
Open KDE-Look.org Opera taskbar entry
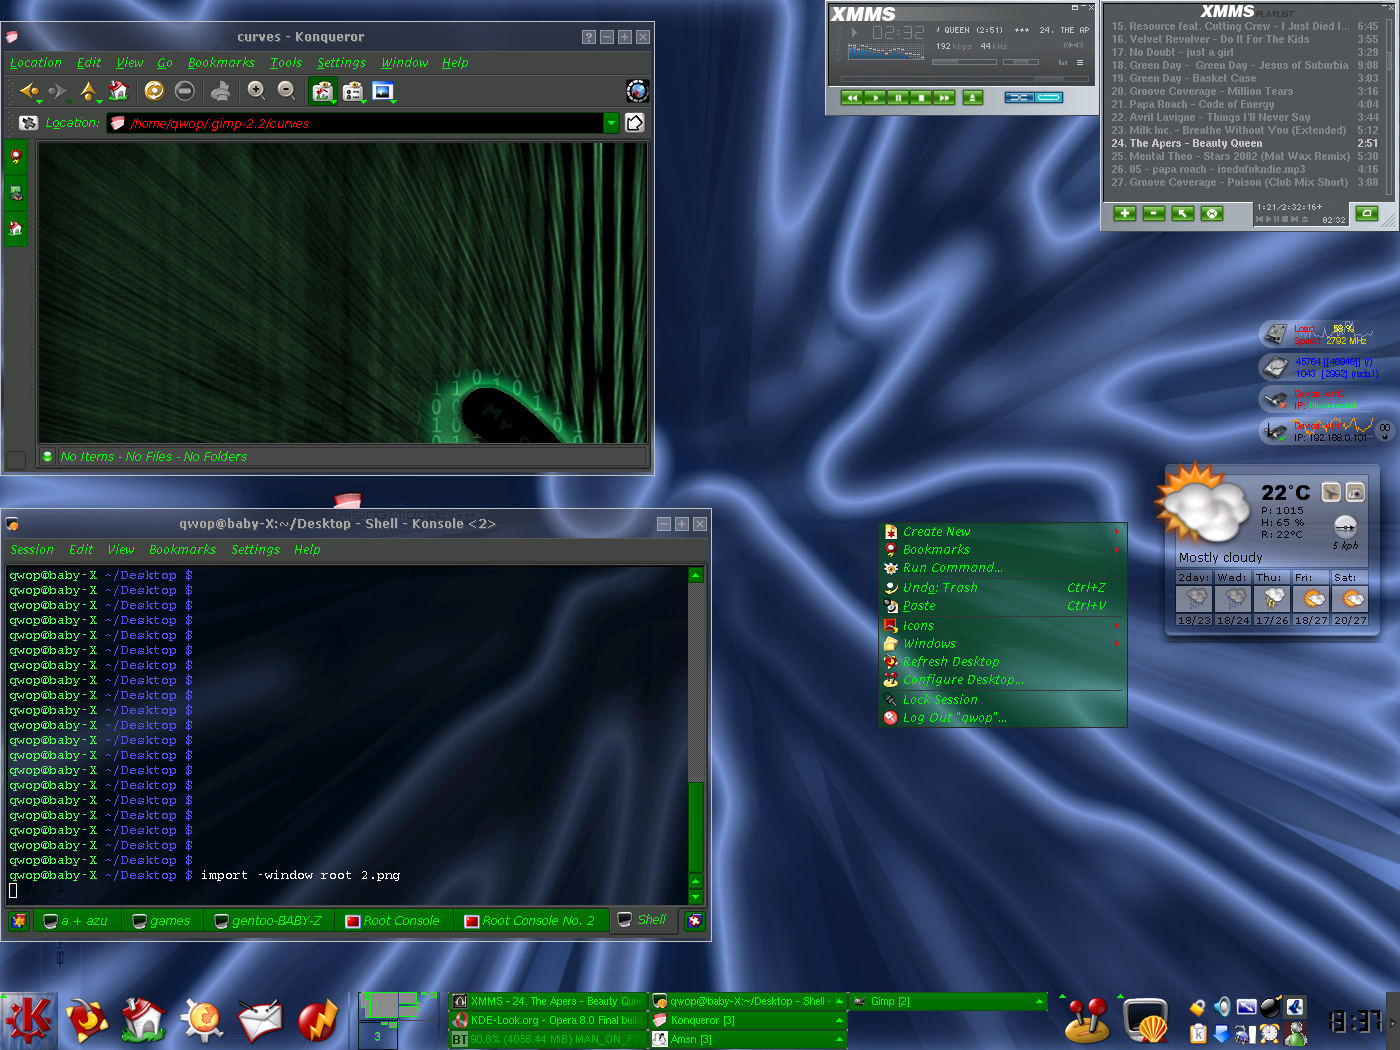coord(548,1020)
